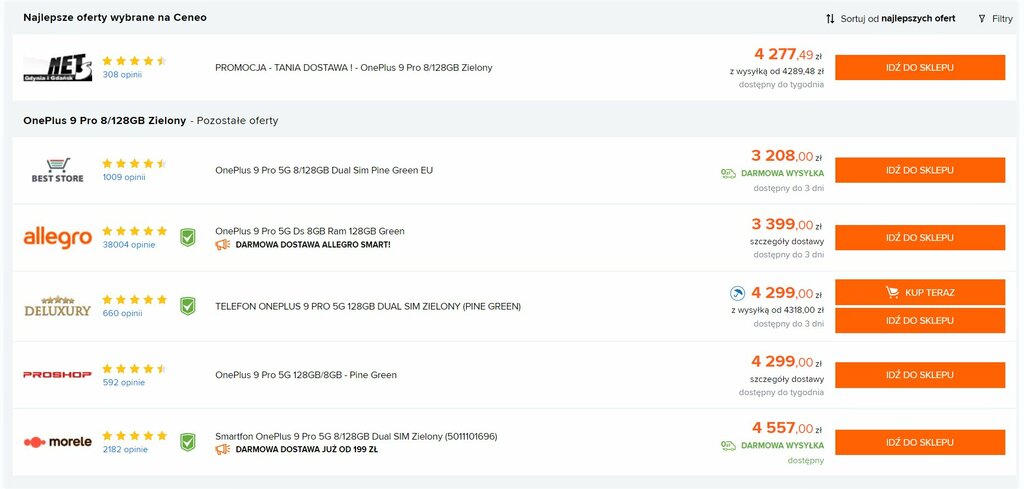Click megaphone icon in Allegro offer

click(223, 245)
